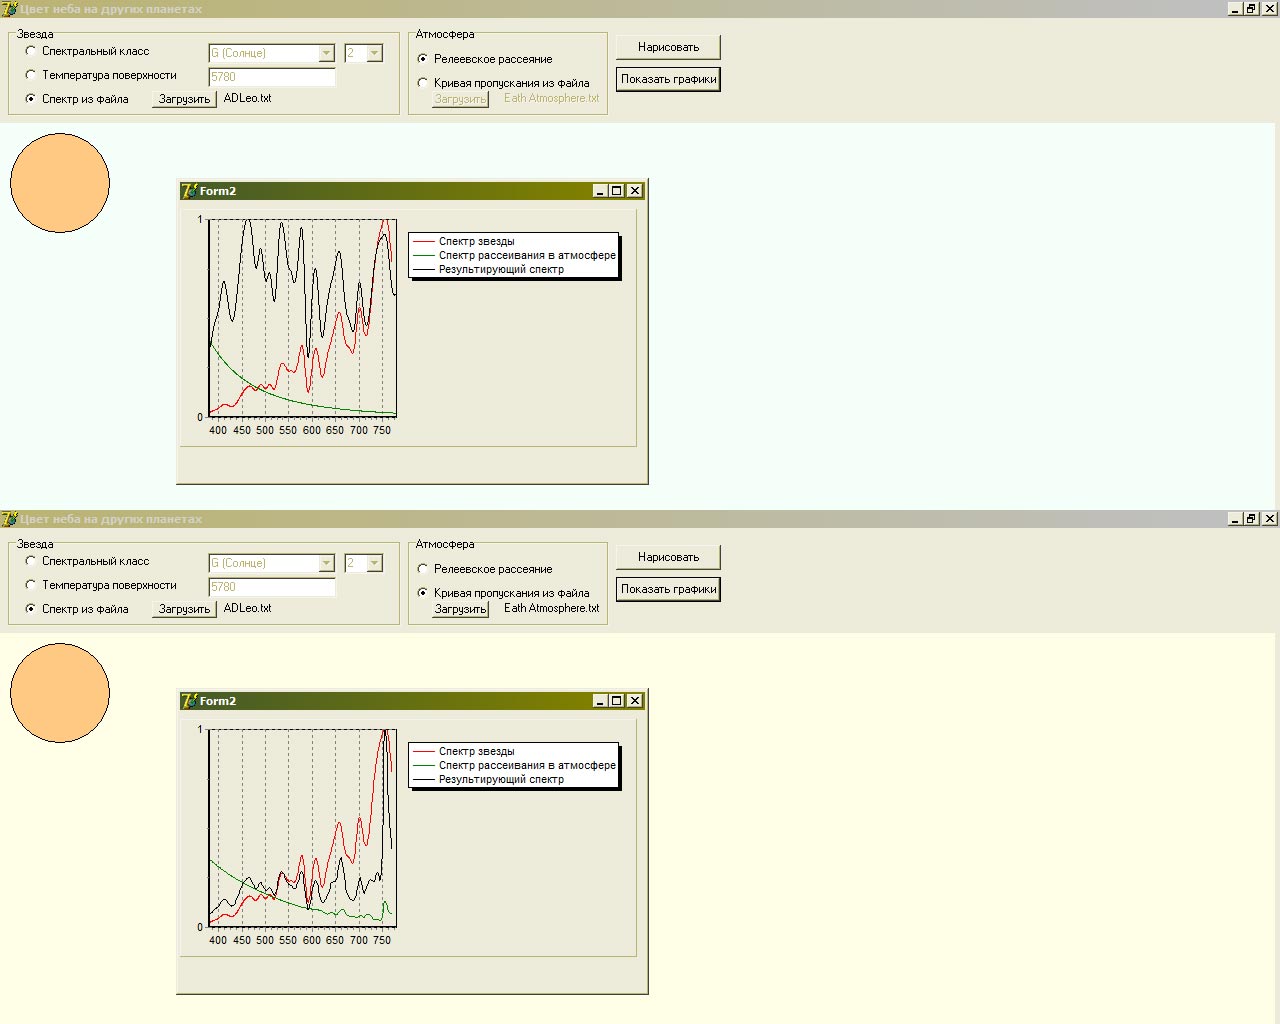
Task: Click Загрузить beside Eath Atmosphere.txt, lower window
Action: click(460, 609)
